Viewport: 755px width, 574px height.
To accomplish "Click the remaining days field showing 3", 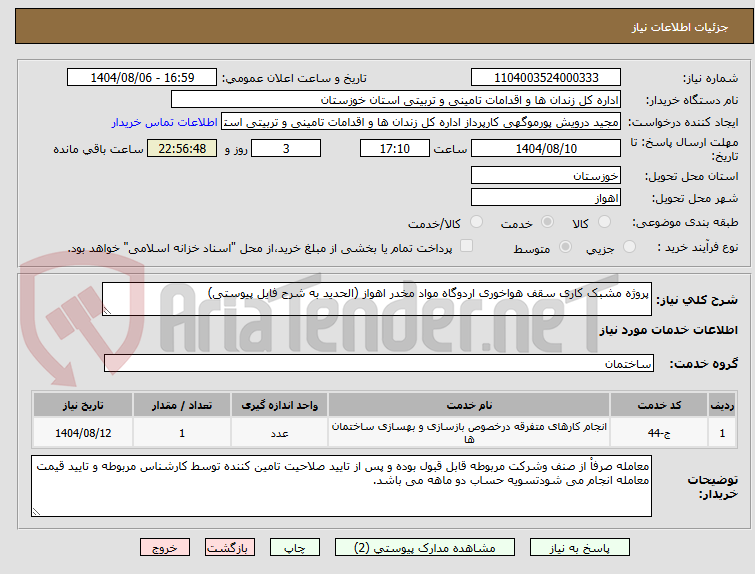I will coord(286,148).
